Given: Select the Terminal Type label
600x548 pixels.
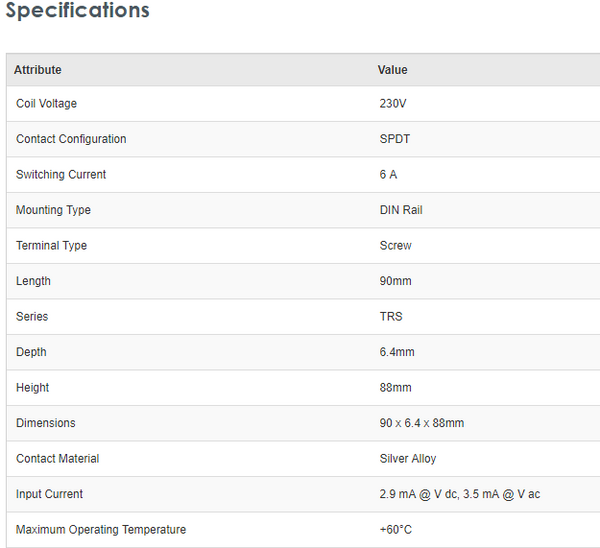Looking at the screenshot, I should (x=52, y=246).
